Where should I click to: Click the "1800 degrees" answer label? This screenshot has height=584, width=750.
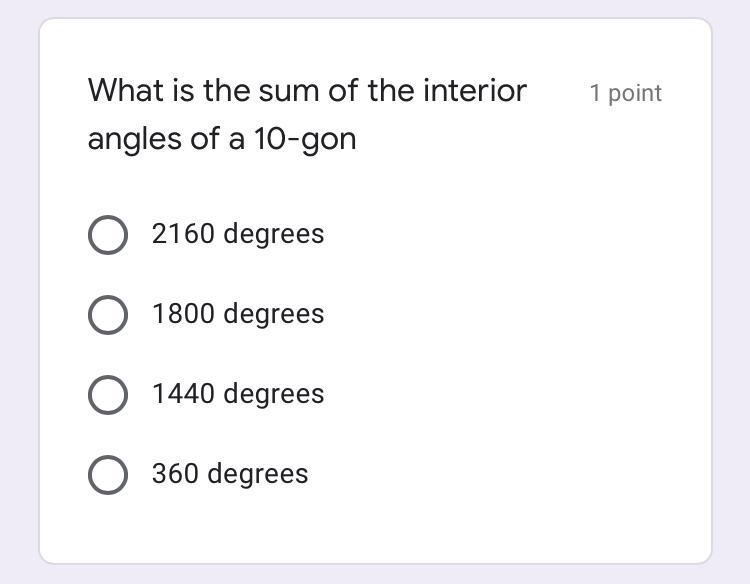click(x=238, y=314)
